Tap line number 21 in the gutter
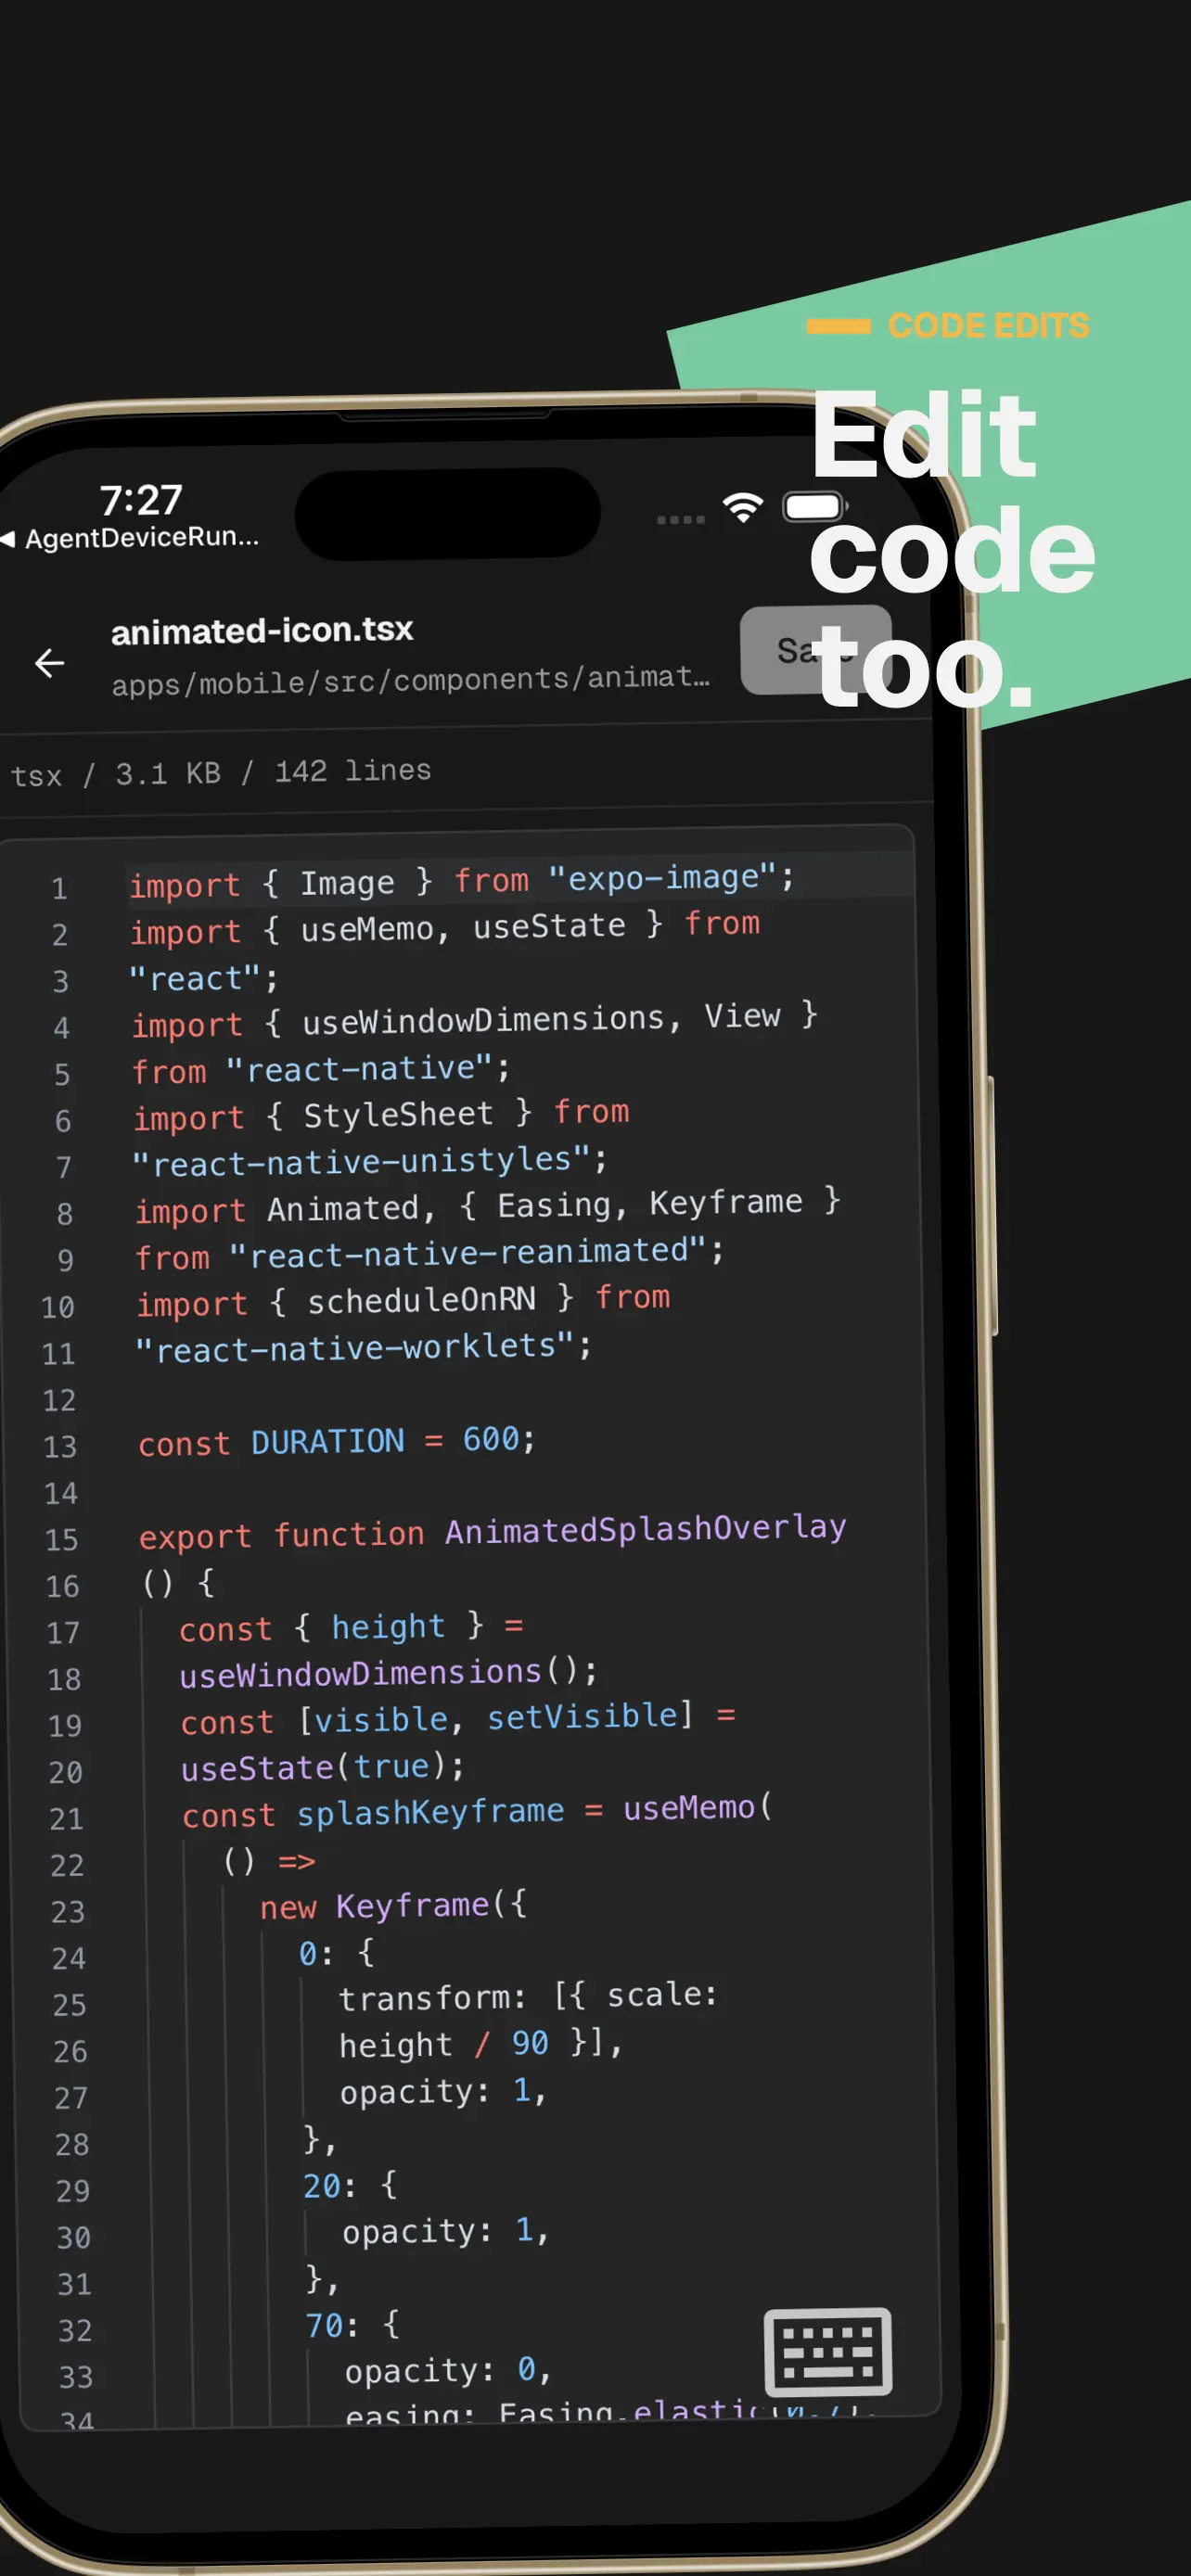This screenshot has height=2576, width=1191. 66,1818
